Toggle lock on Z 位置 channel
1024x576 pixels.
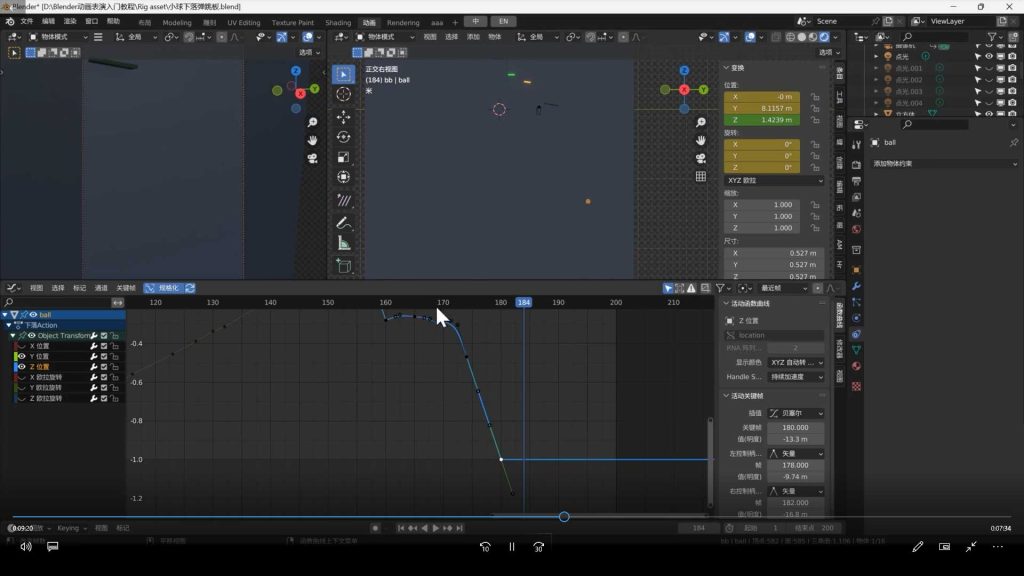pyautogui.click(x=115, y=367)
